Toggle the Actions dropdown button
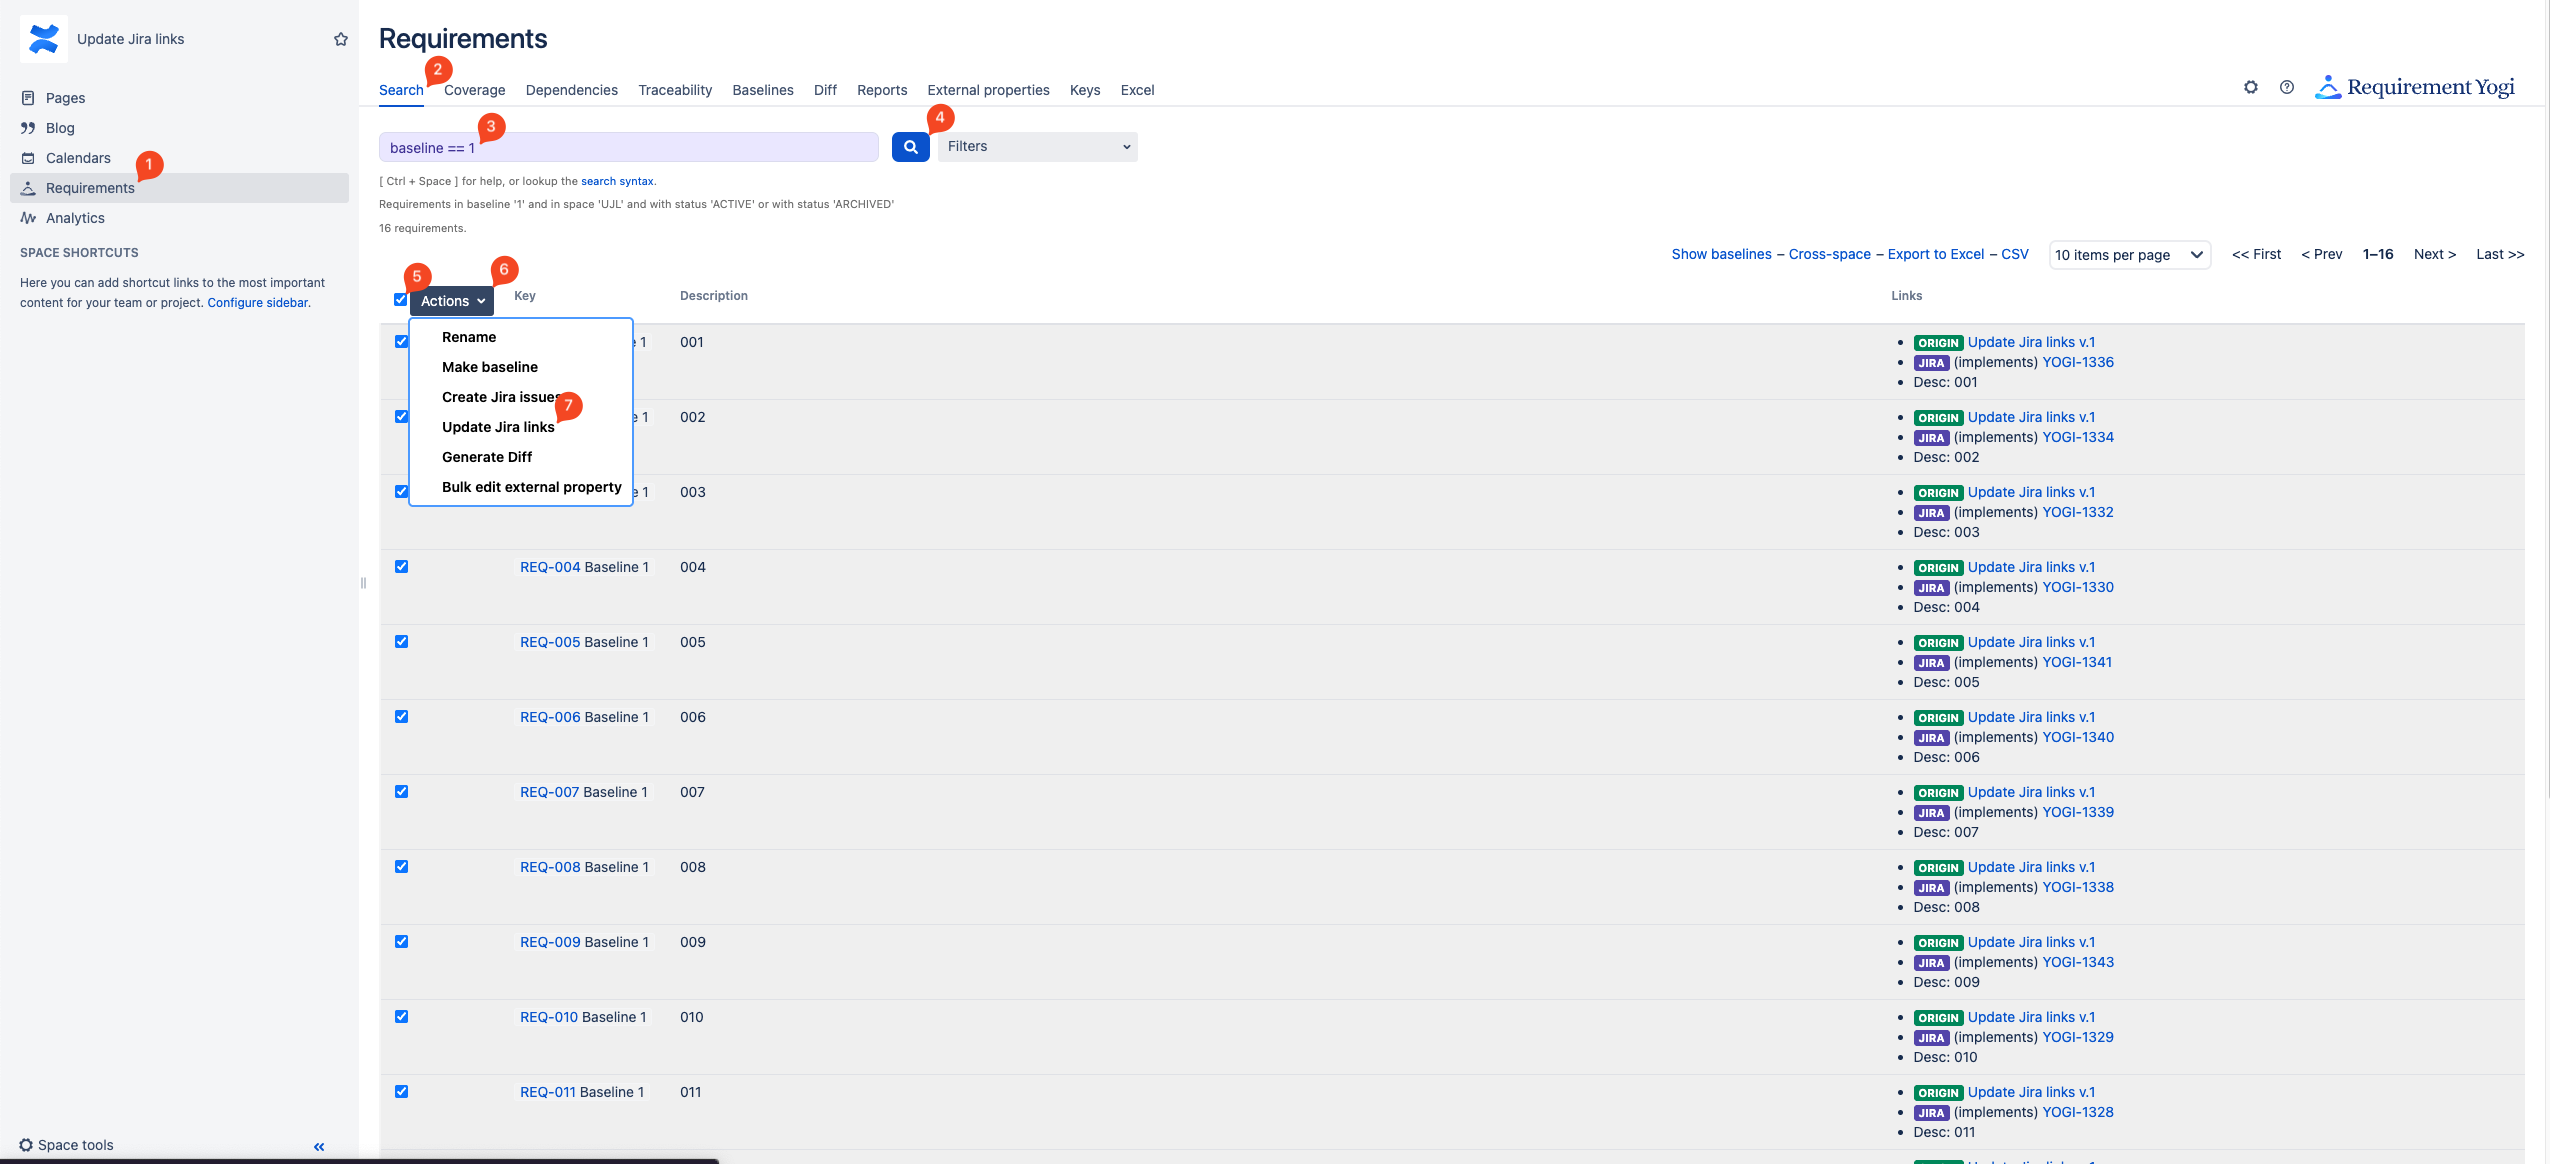The image size is (2550, 1164). click(452, 301)
